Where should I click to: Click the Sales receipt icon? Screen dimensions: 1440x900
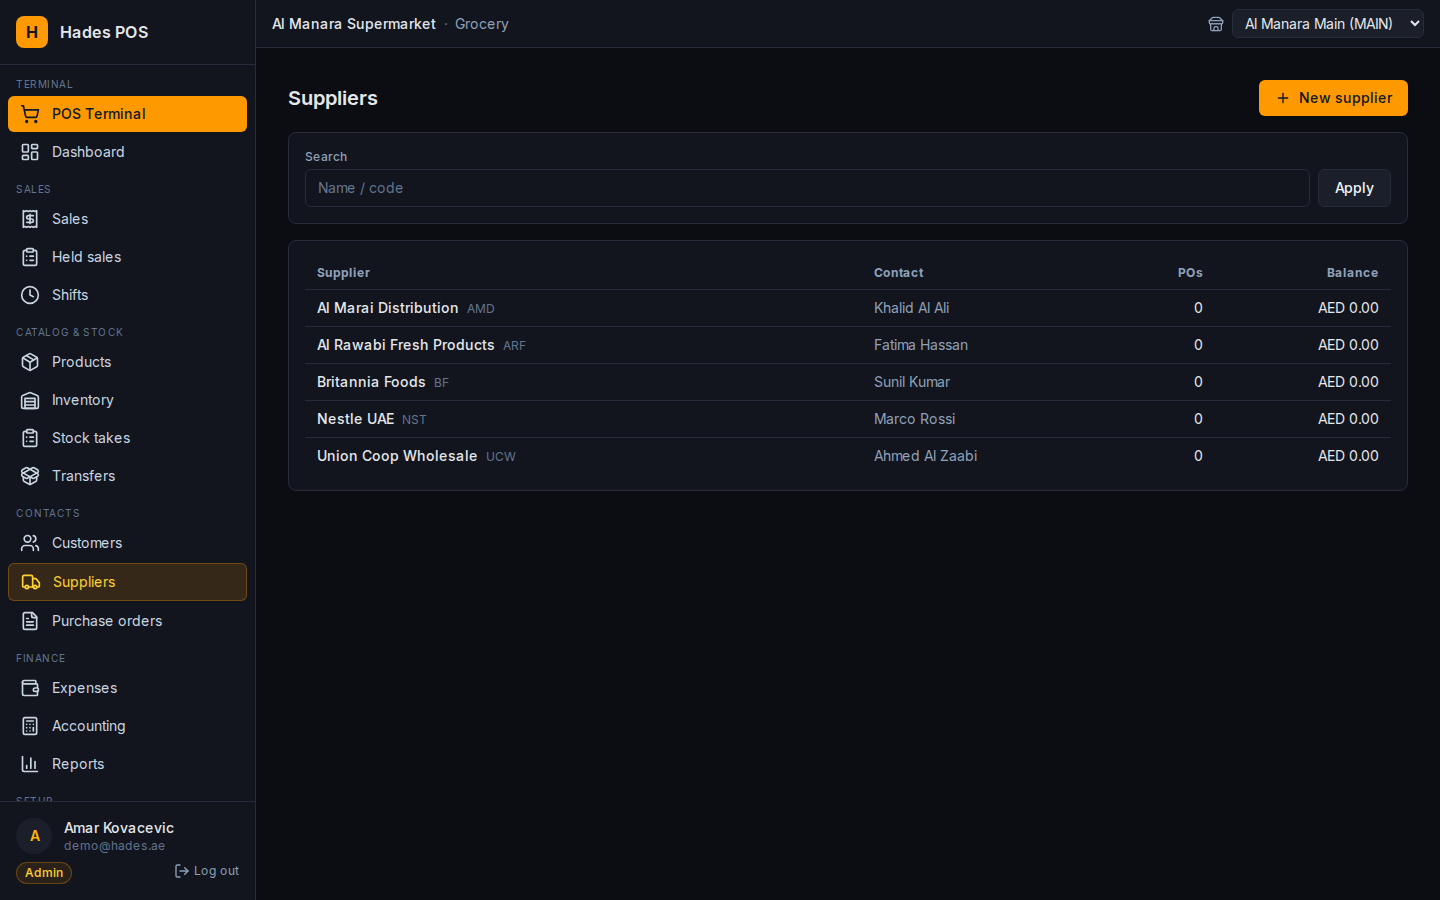[x=30, y=219]
